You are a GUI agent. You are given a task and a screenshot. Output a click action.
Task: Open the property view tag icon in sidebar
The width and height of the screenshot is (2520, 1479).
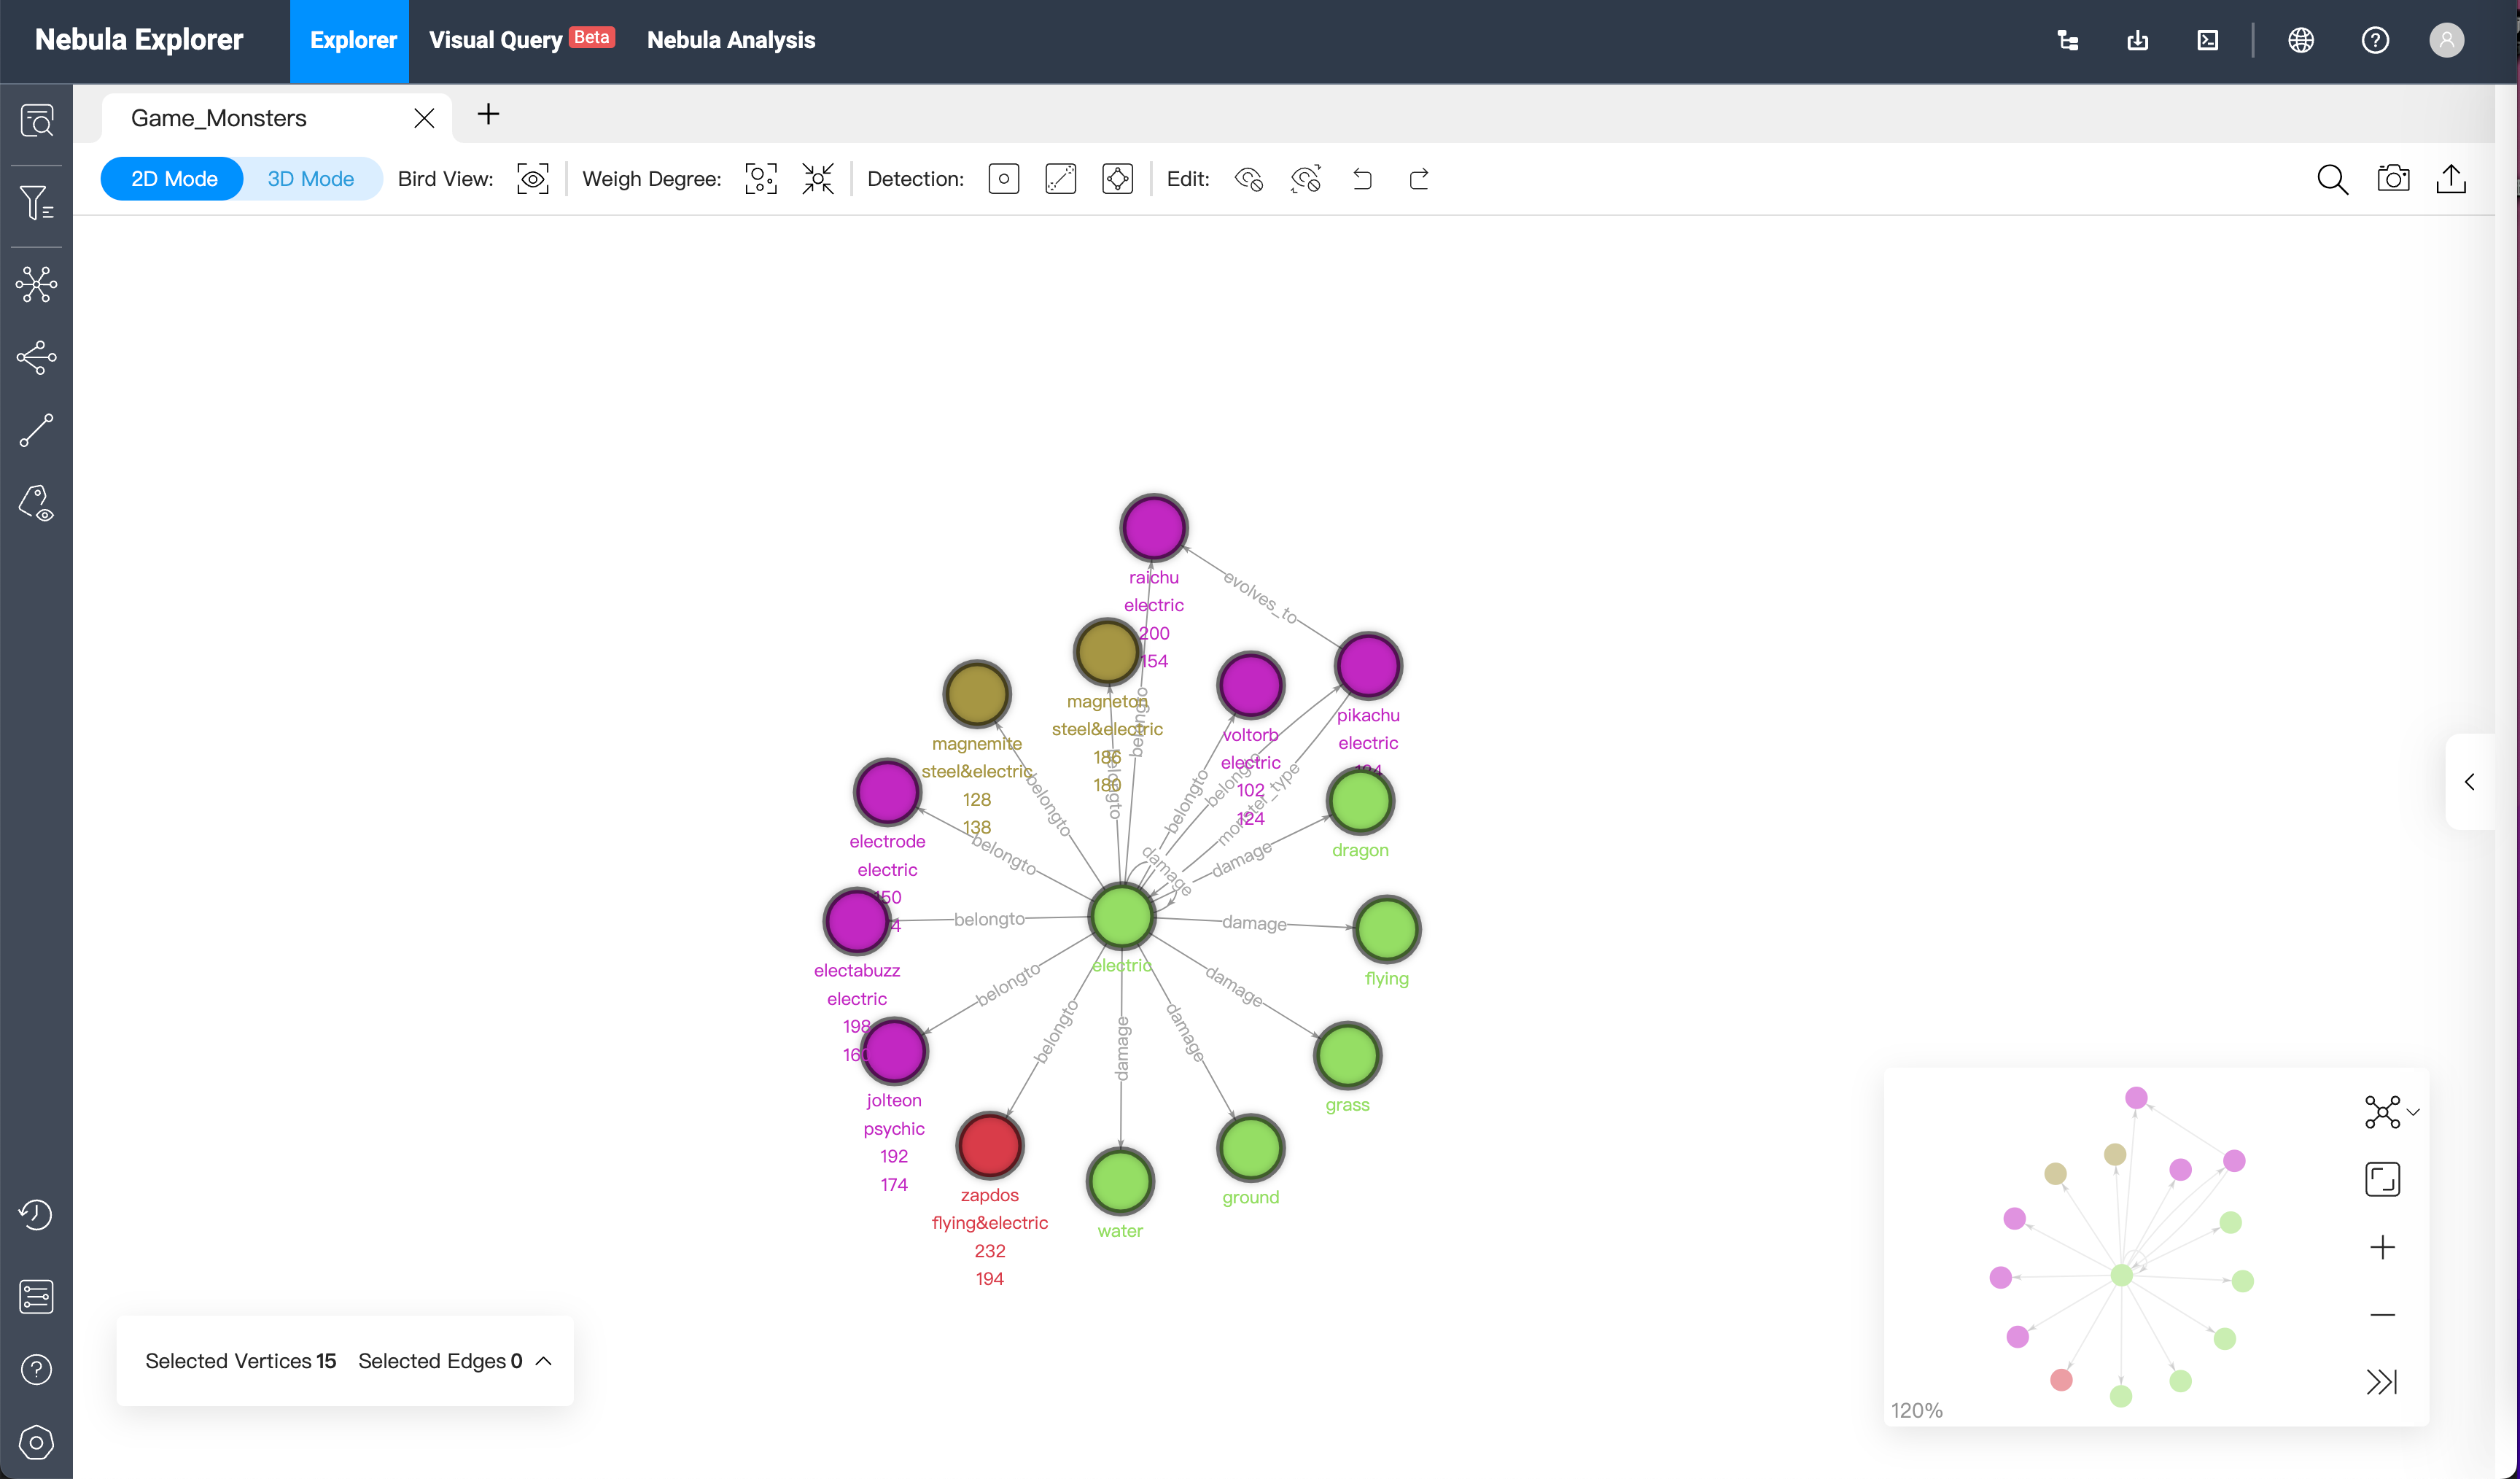[37, 503]
